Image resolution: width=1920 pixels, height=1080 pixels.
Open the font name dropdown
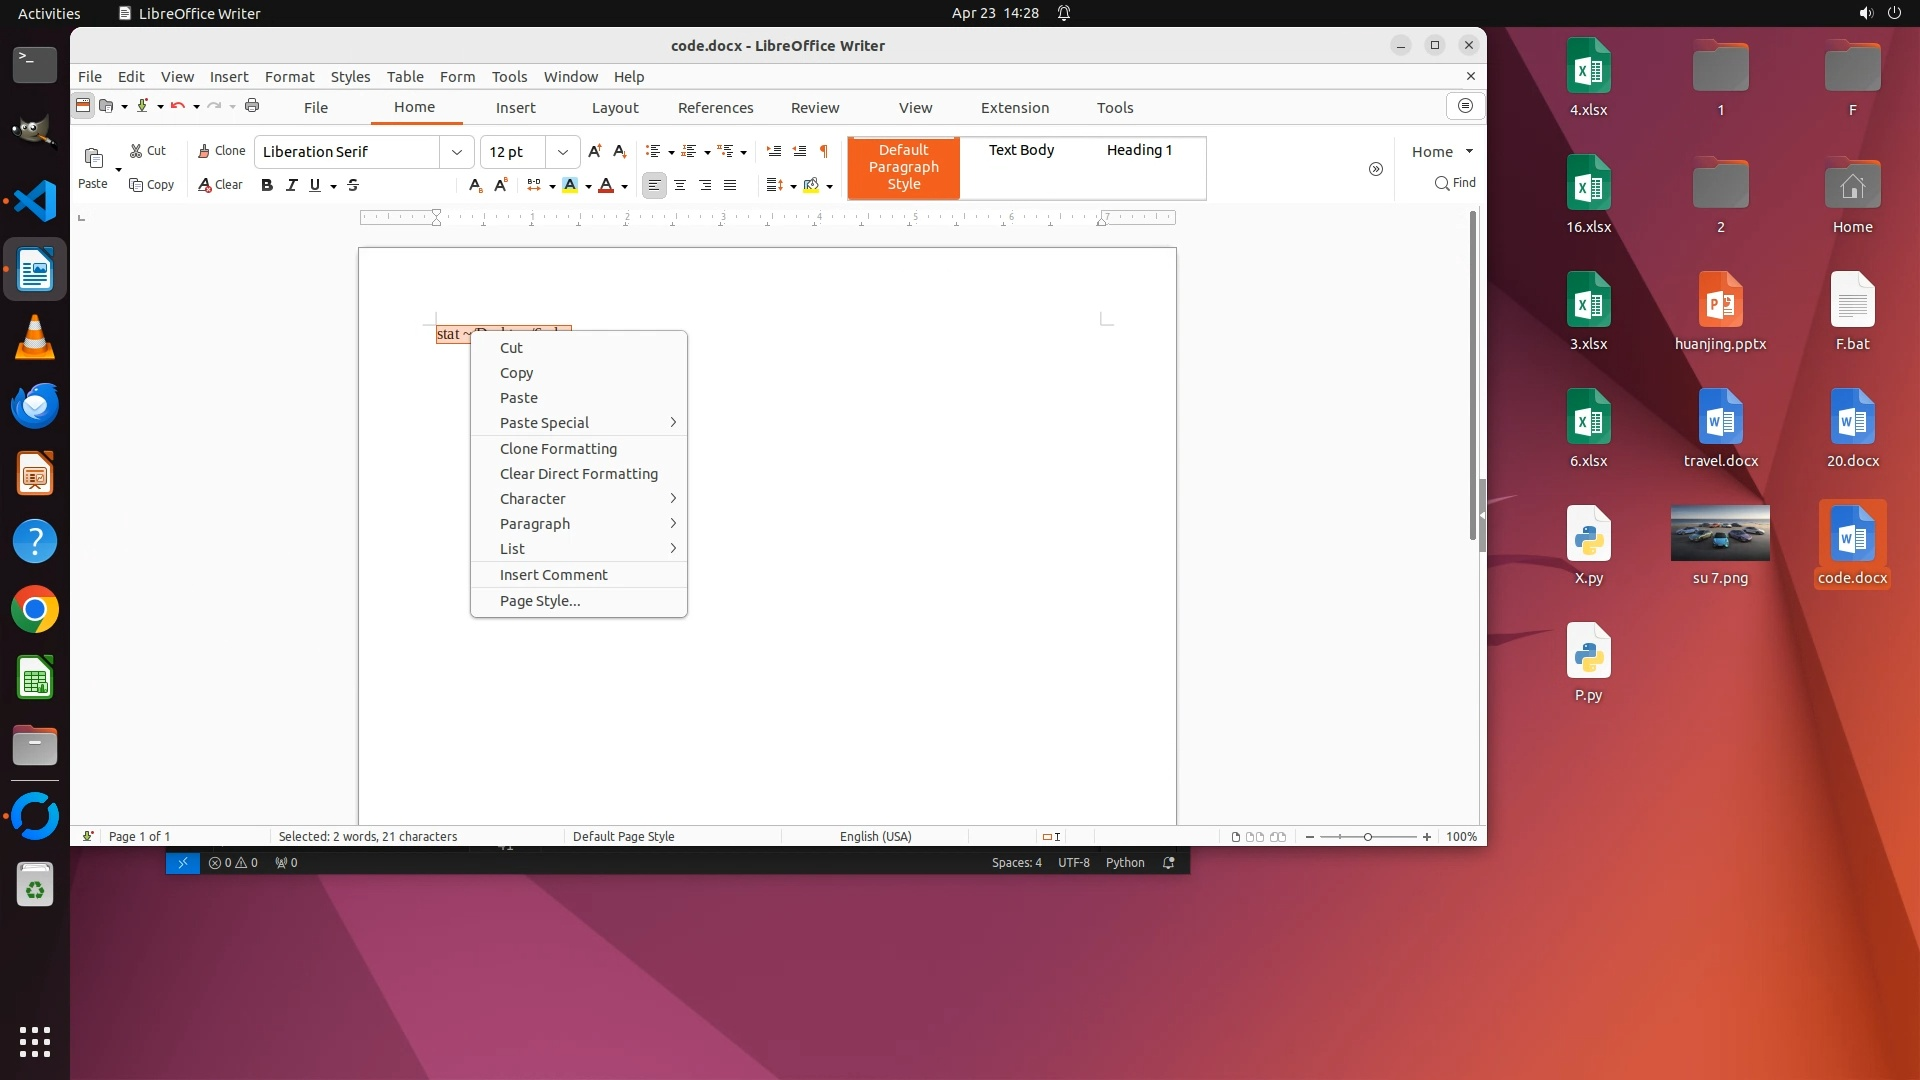pyautogui.click(x=457, y=152)
